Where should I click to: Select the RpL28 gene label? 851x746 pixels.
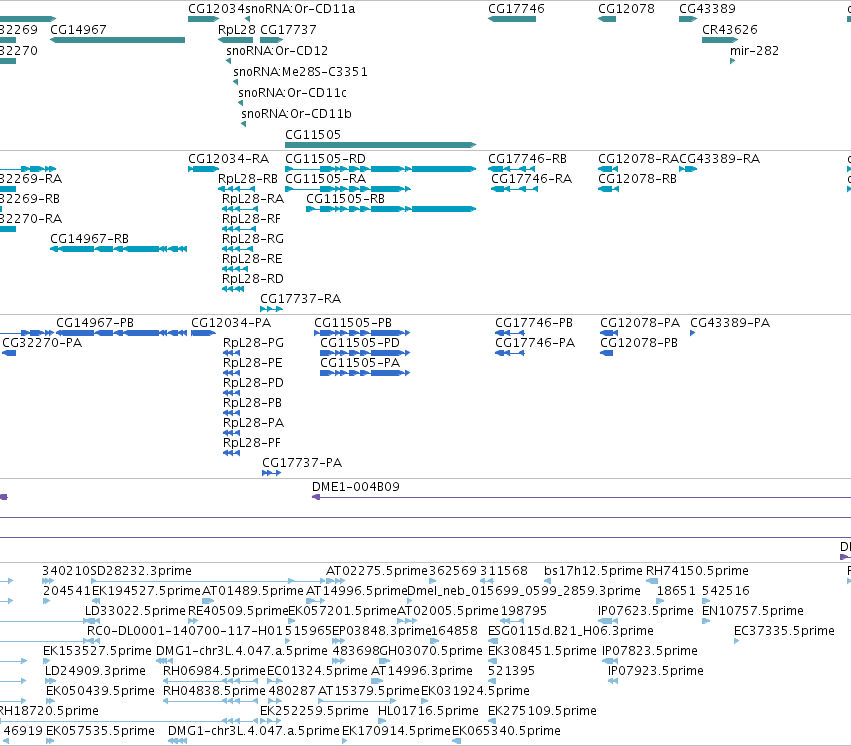coord(237,30)
